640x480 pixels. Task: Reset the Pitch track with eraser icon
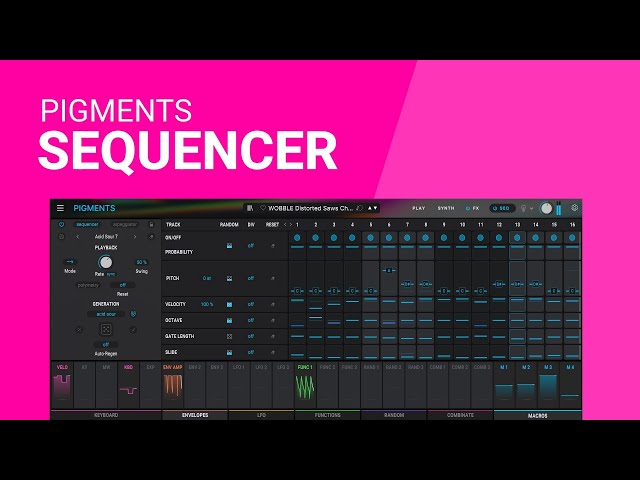click(273, 278)
